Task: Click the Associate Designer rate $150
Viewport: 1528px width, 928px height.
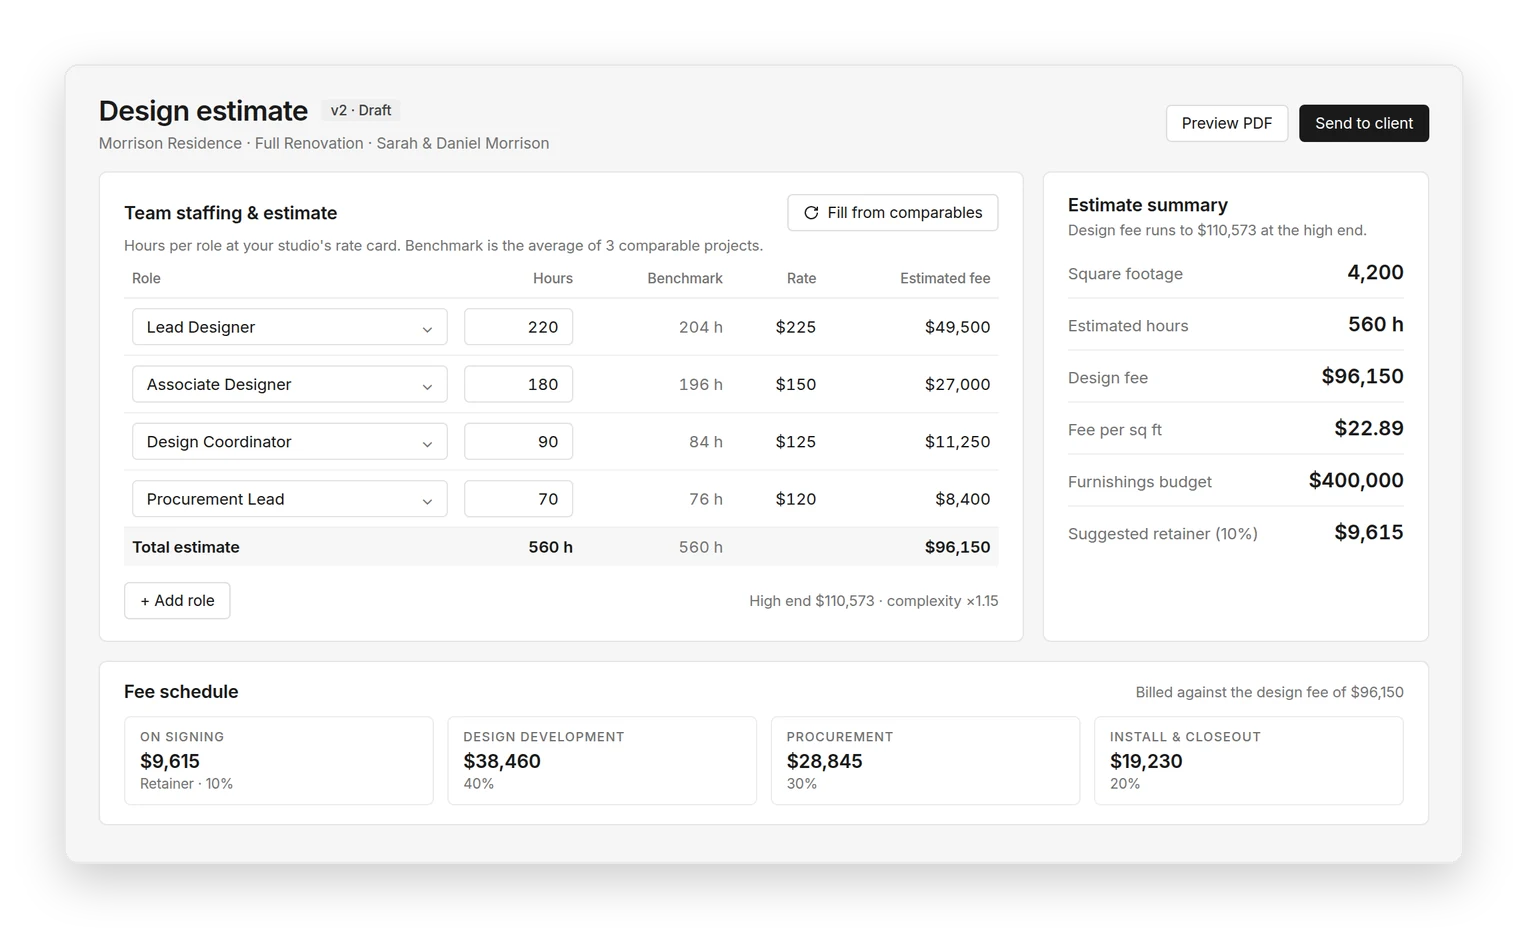Action: point(796,384)
